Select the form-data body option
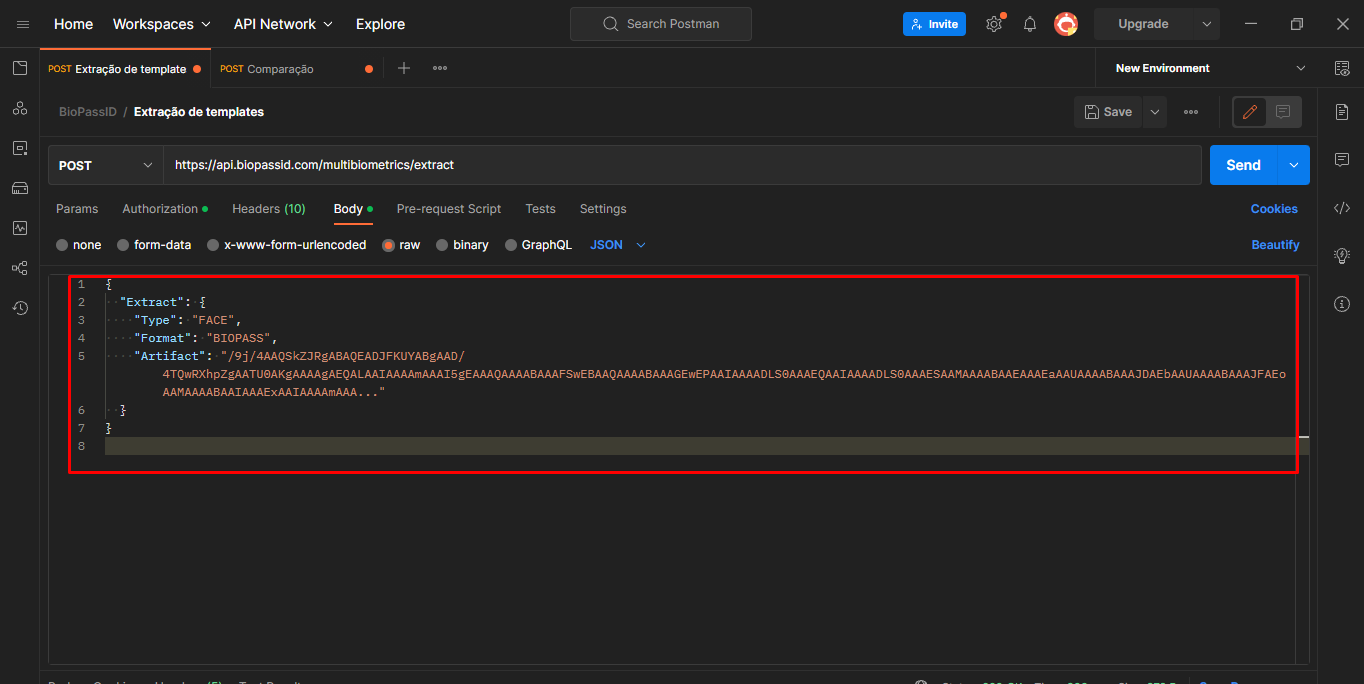 click(x=154, y=245)
